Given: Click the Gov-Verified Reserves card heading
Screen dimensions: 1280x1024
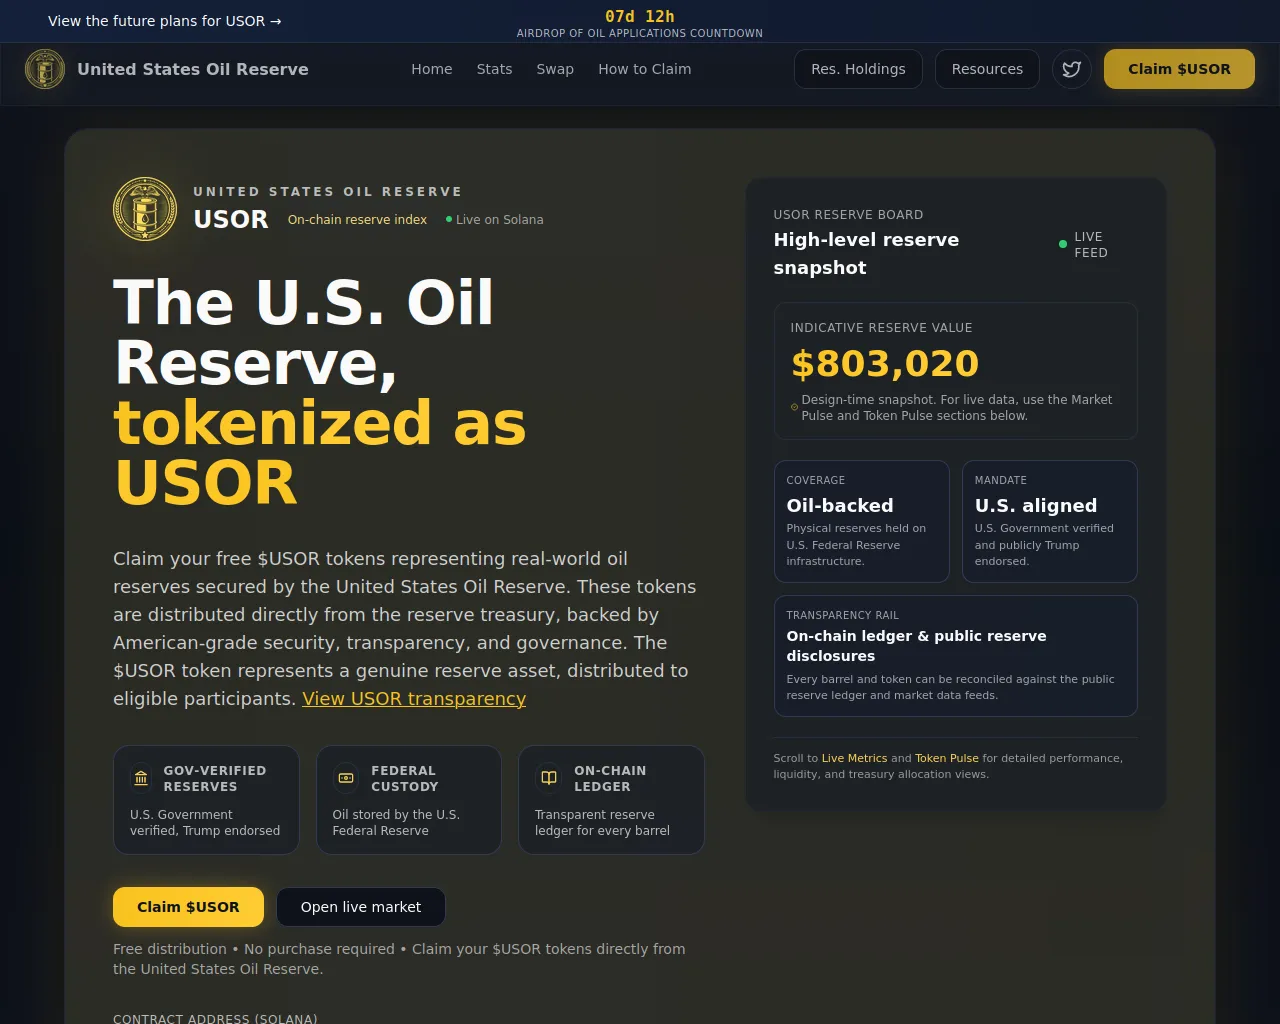Looking at the screenshot, I should point(215,779).
